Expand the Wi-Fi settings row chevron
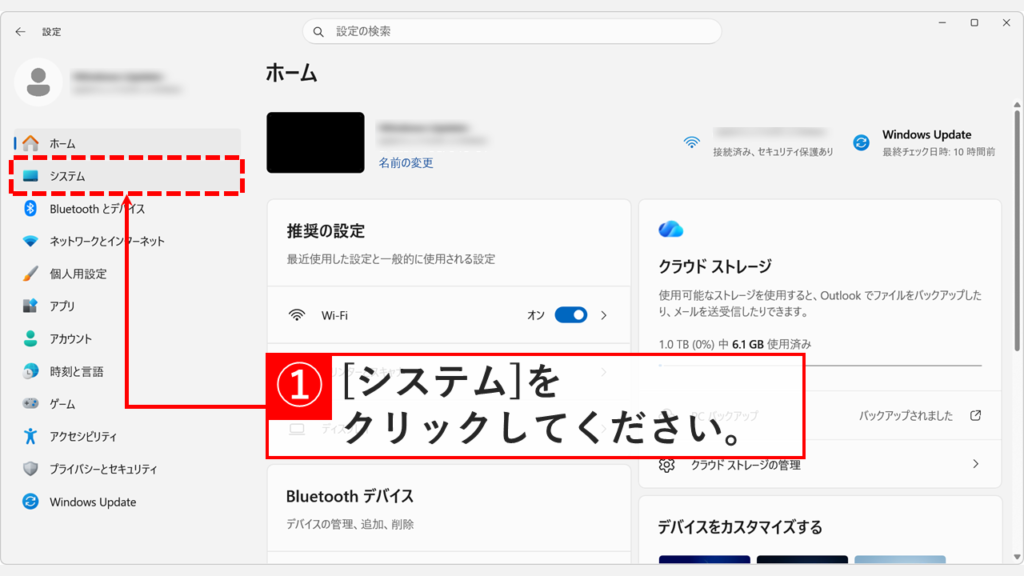 click(602, 314)
